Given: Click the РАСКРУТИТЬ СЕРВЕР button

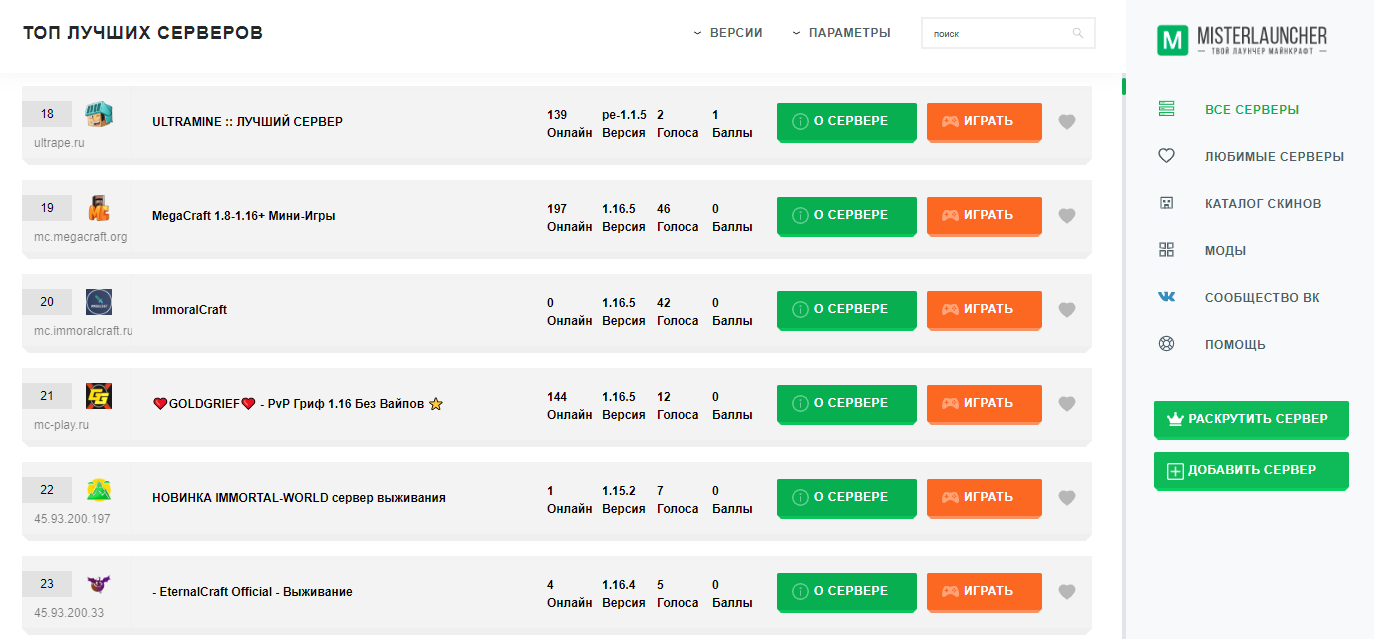Looking at the screenshot, I should click(x=1251, y=420).
